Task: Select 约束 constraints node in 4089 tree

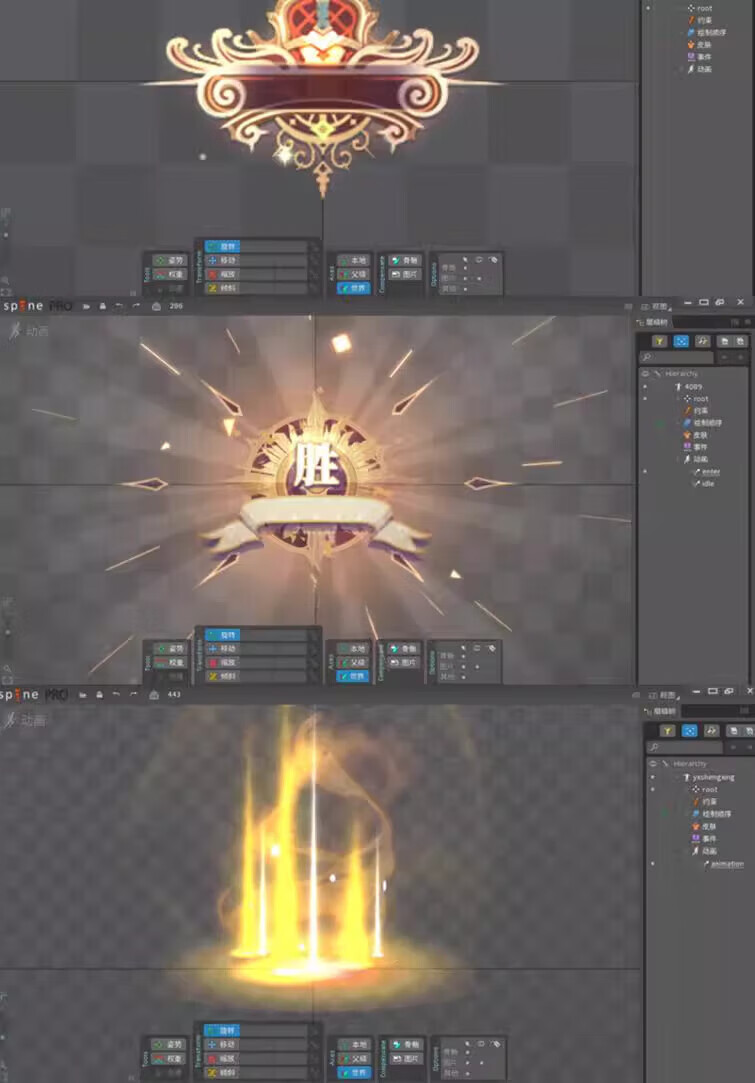Action: 696,411
